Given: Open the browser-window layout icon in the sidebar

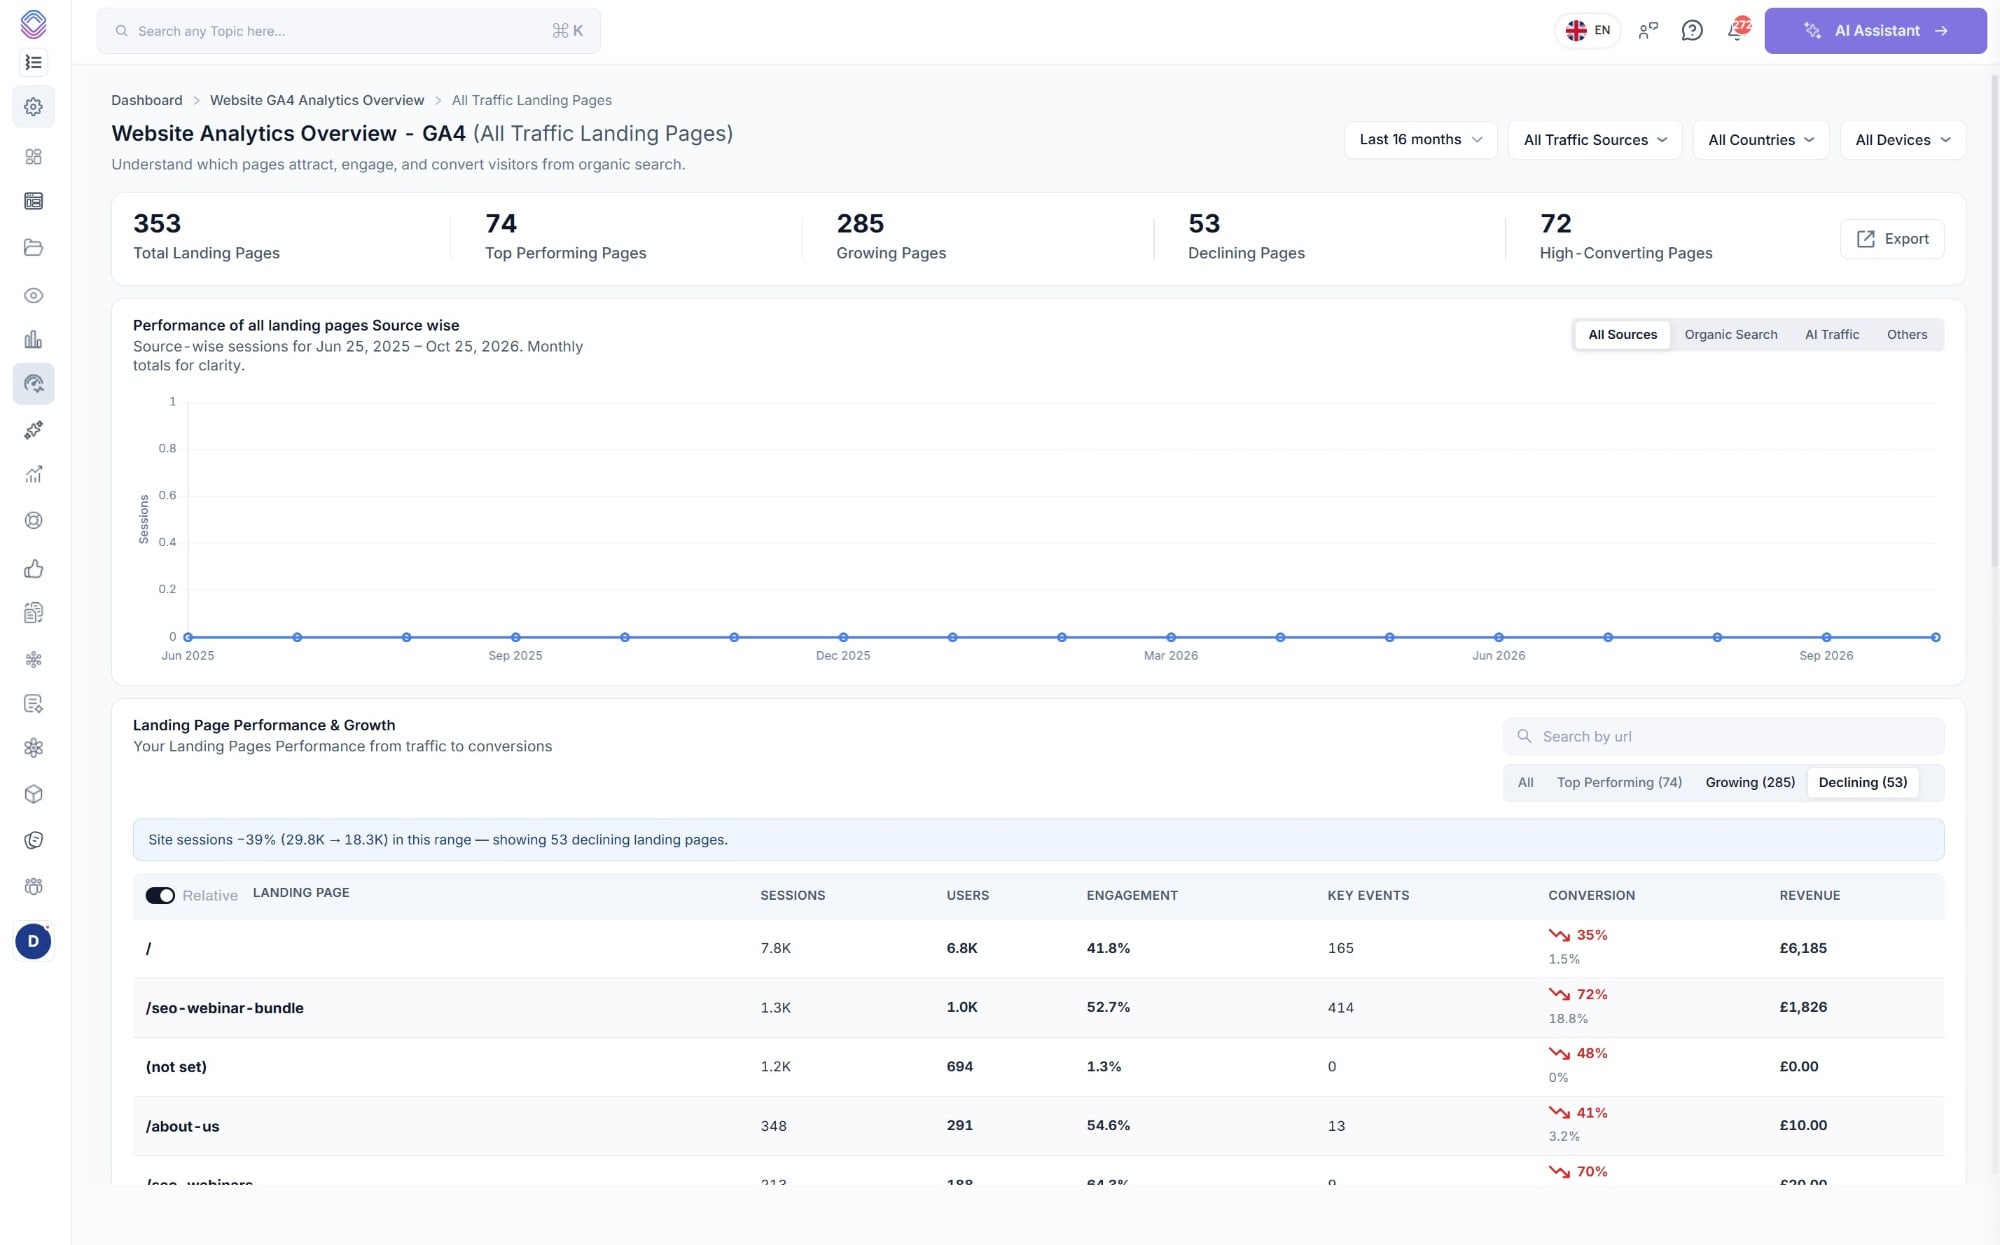Looking at the screenshot, I should tap(33, 202).
